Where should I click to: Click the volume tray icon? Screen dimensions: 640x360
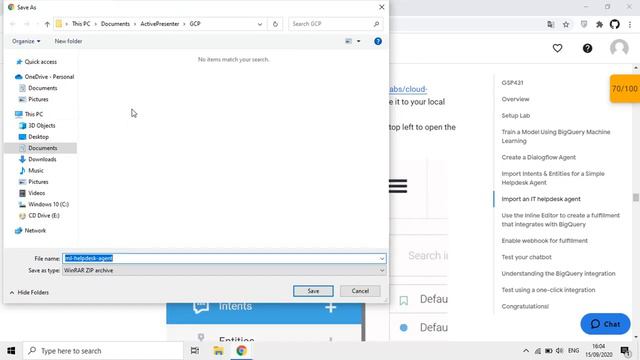pyautogui.click(x=560, y=351)
